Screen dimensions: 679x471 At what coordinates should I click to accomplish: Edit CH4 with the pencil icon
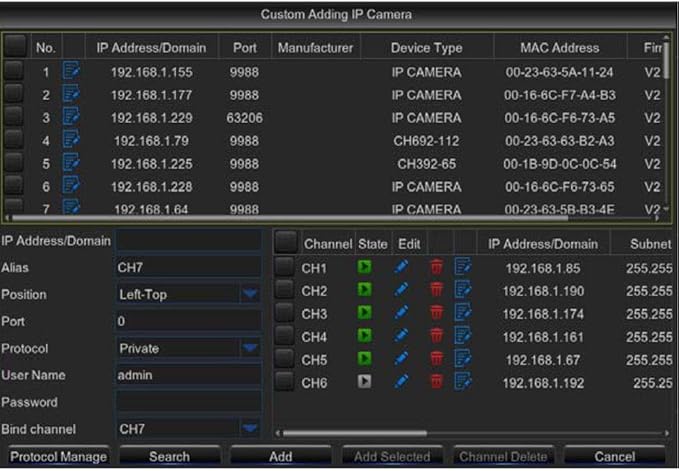tap(401, 336)
